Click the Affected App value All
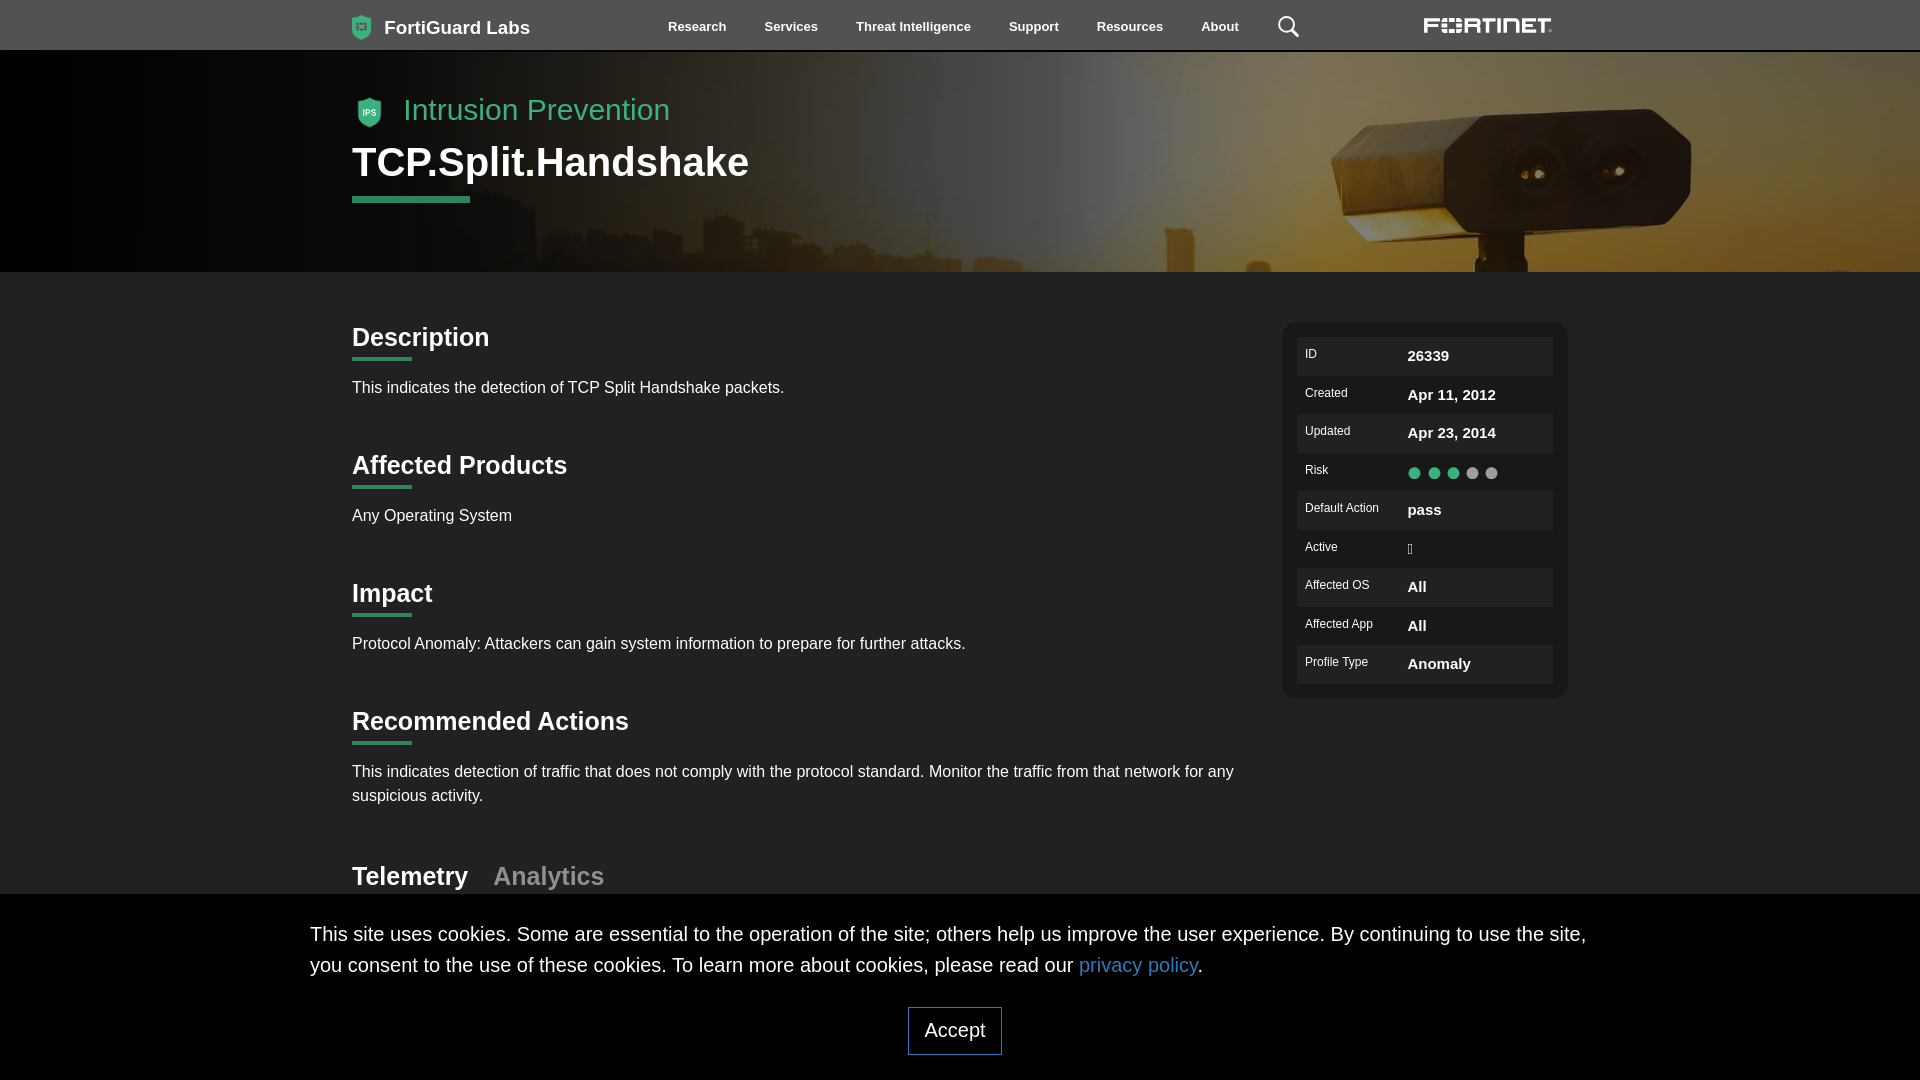This screenshot has height=1080, width=1920. [1417, 626]
